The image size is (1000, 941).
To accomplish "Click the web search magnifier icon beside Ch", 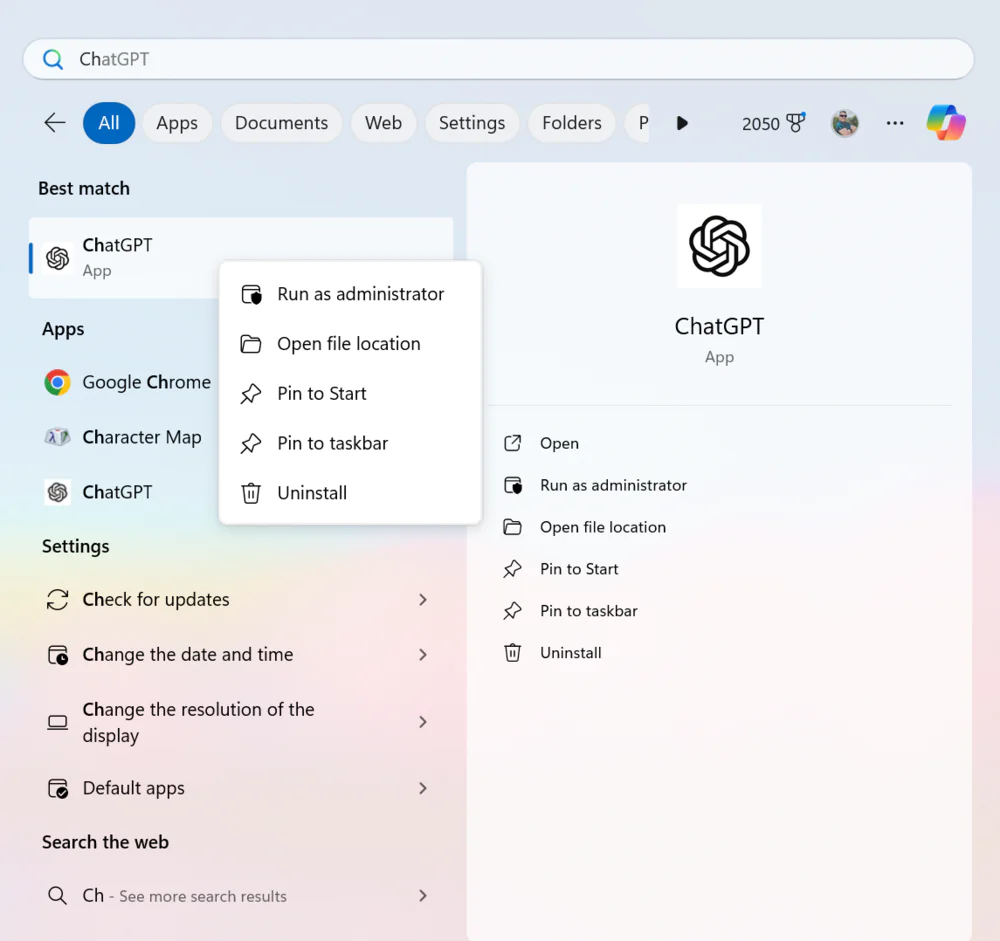I will click(57, 896).
